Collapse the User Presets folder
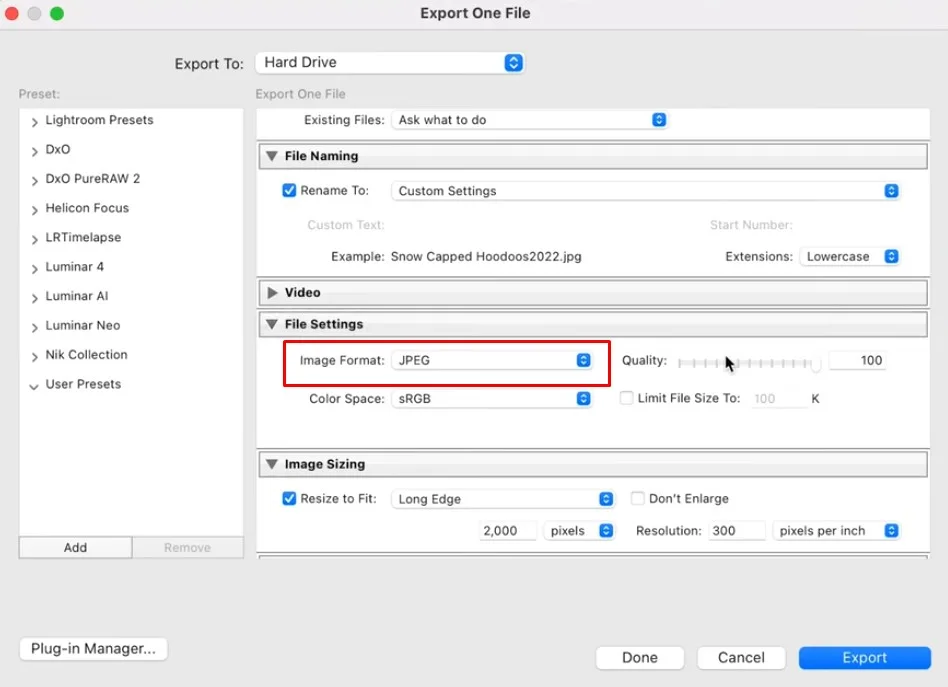Screen dimensions: 948x687 tap(34, 386)
